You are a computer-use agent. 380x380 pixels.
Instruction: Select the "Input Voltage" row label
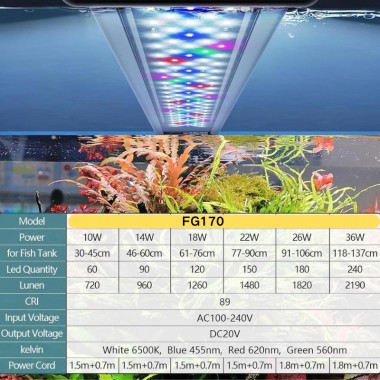point(32,318)
